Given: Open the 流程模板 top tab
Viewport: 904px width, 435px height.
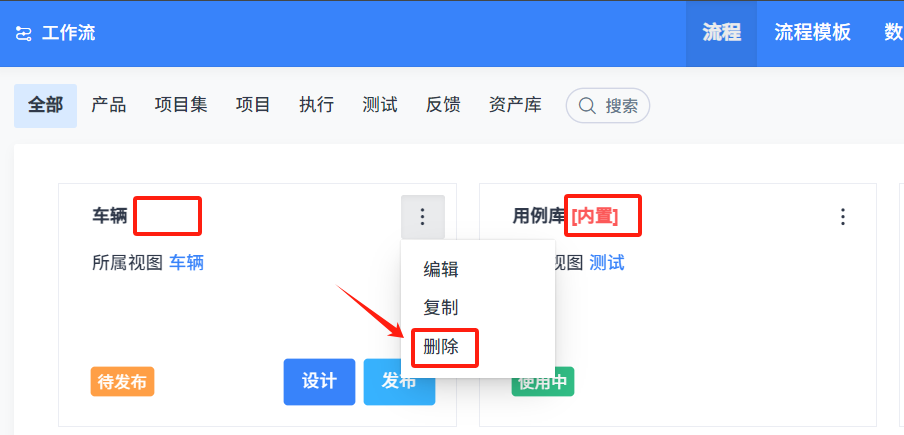Looking at the screenshot, I should [x=812, y=33].
